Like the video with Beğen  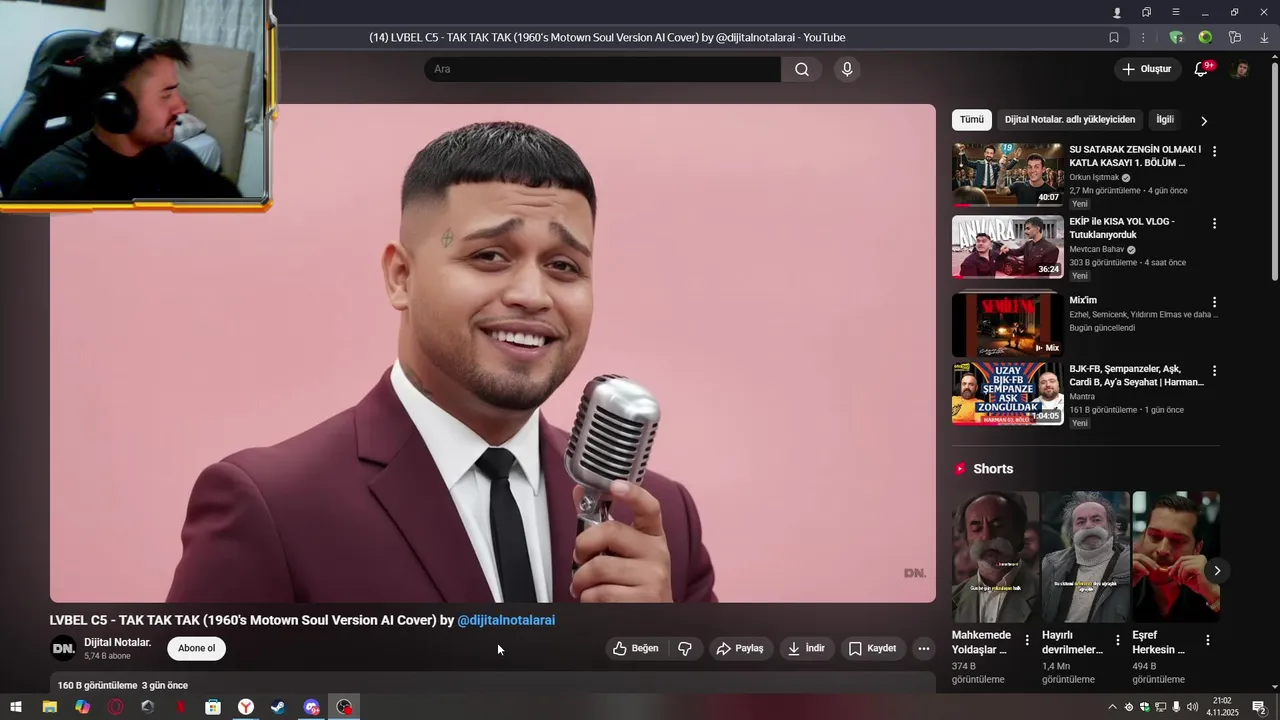(x=636, y=648)
